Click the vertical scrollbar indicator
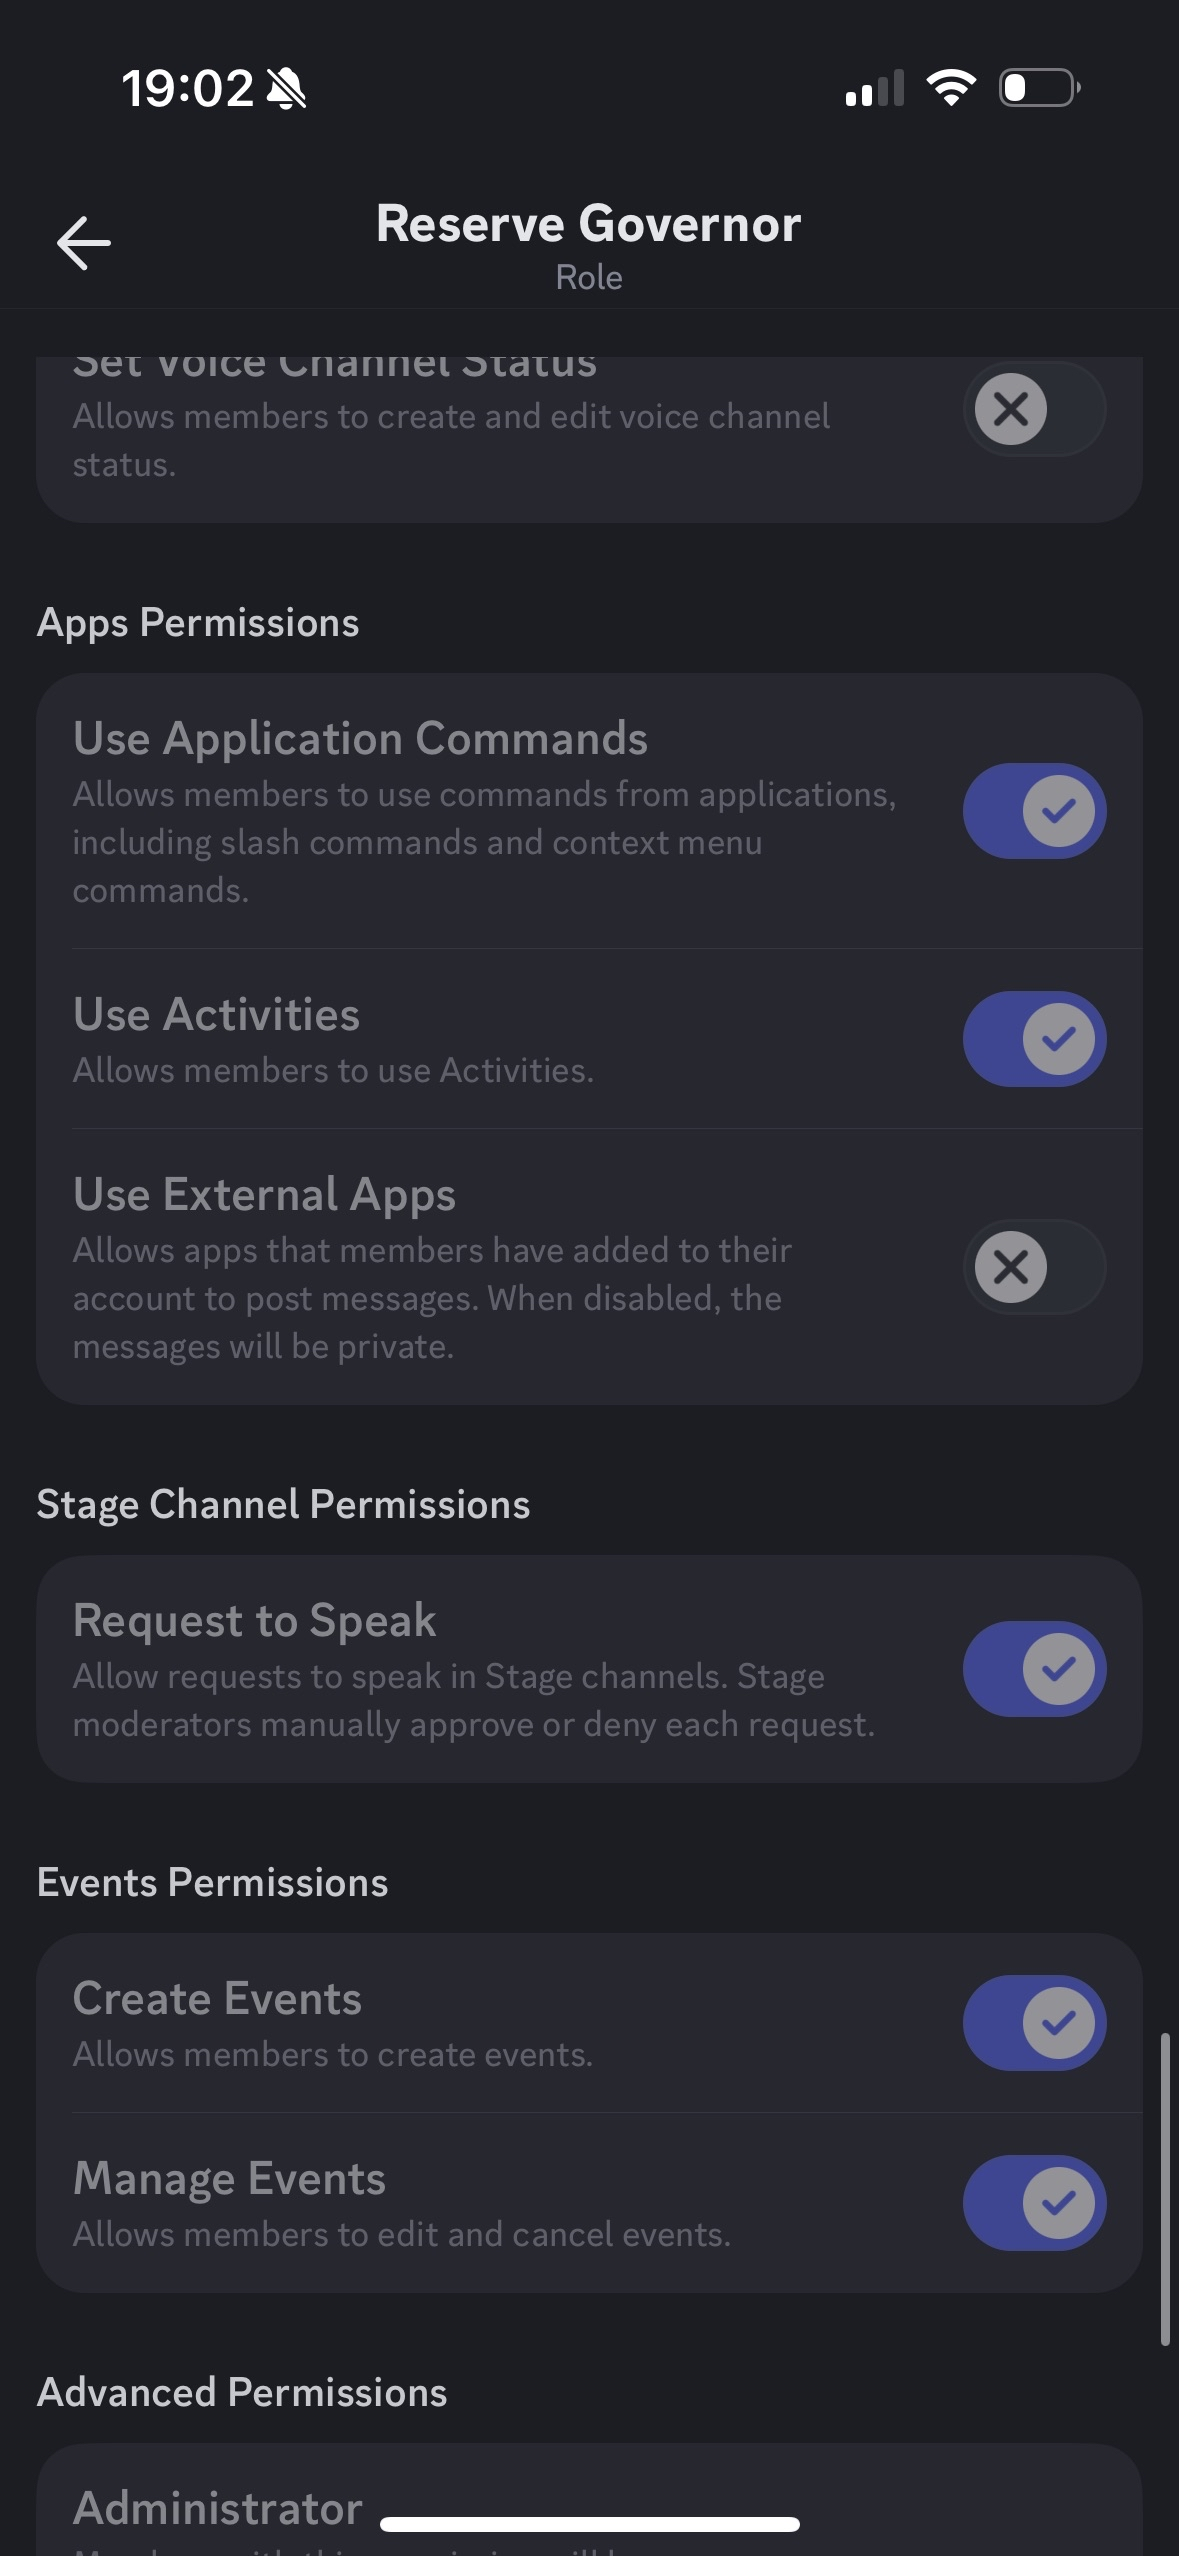The height and width of the screenshot is (2556, 1179). point(1164,2188)
